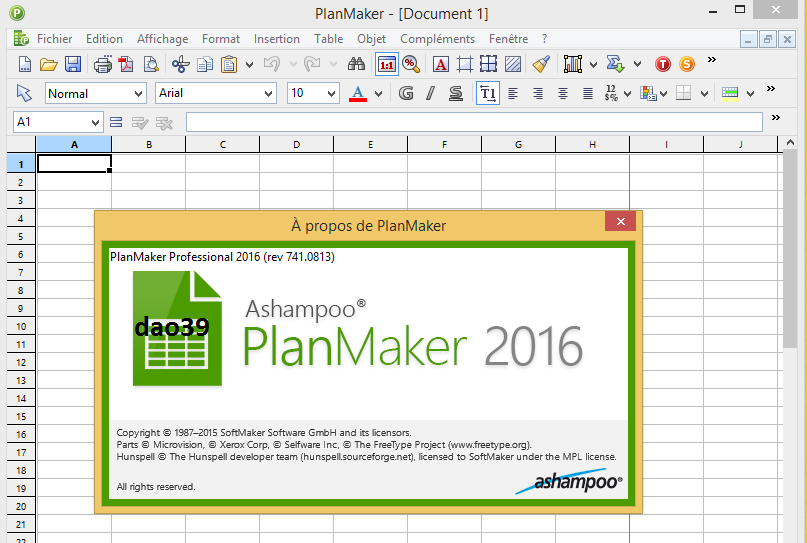
Task: Insert a chart frame using toolbar icon
Action: [573, 64]
